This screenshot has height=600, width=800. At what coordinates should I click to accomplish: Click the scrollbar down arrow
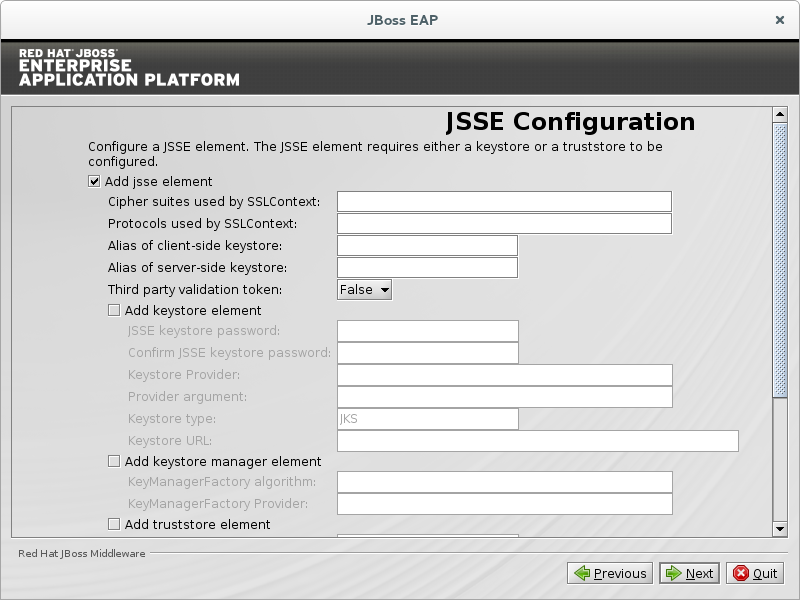coord(780,528)
